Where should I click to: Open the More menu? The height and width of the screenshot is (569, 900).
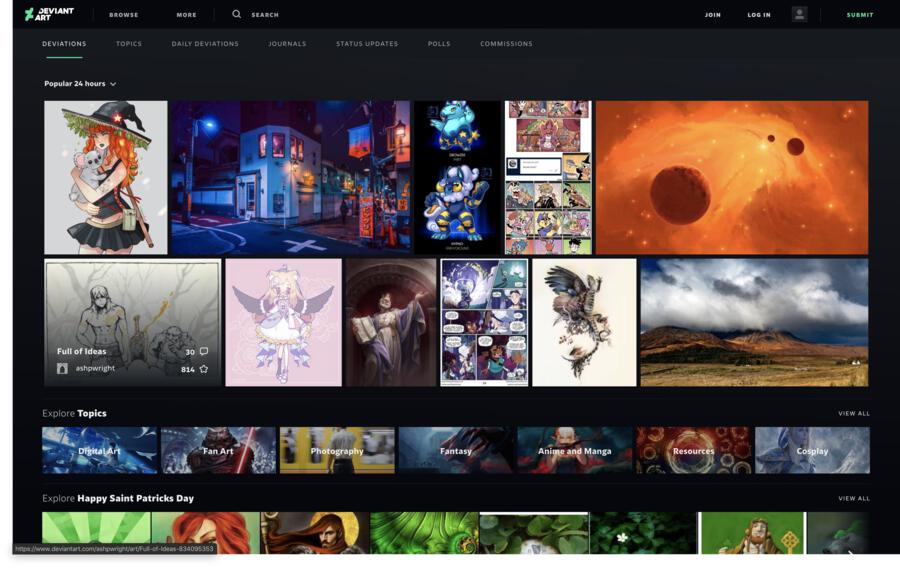186,15
